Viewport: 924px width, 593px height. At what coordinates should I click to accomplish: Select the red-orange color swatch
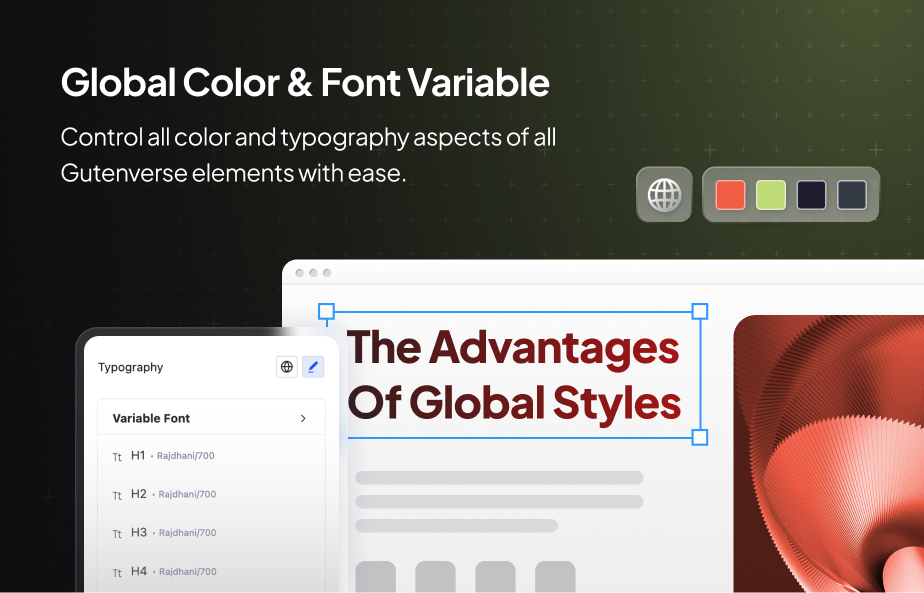730,195
